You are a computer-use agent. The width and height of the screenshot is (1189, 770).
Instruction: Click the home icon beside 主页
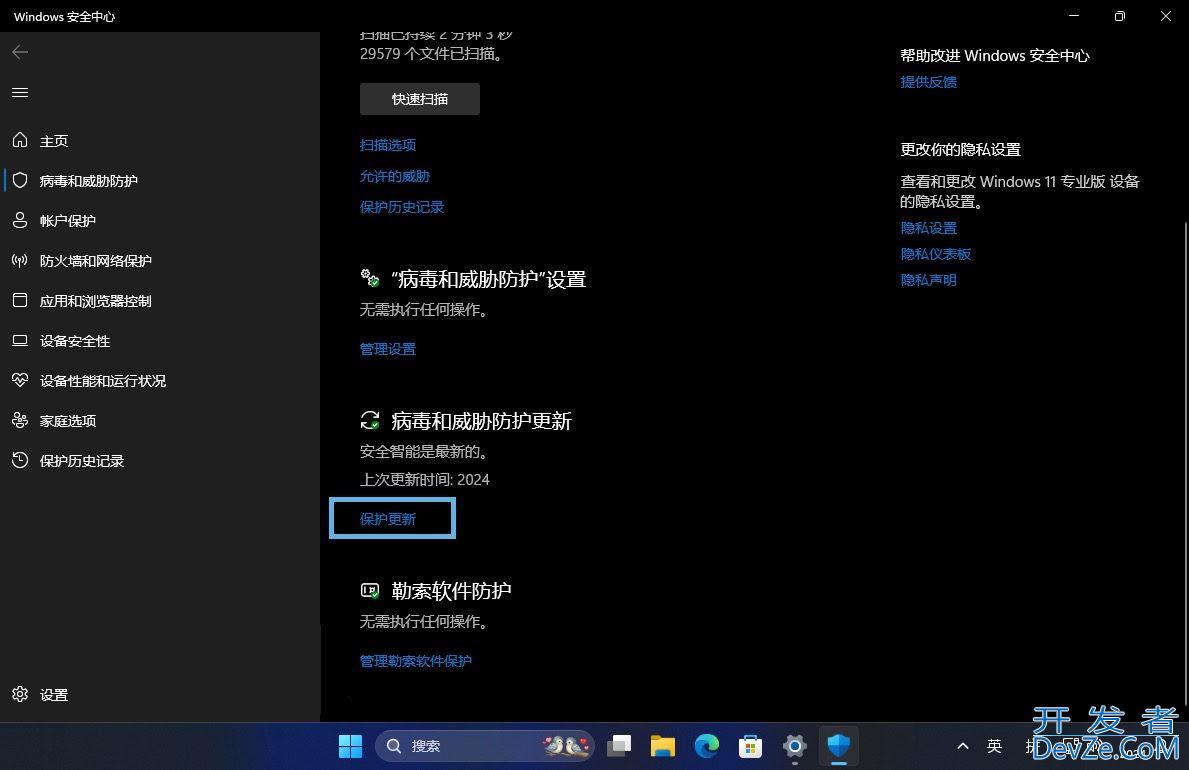coord(20,140)
